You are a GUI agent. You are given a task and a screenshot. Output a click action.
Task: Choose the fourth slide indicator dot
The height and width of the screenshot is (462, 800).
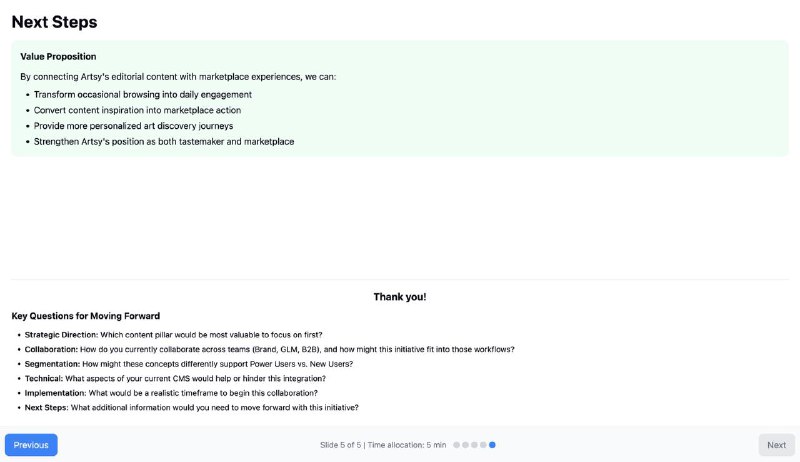483,445
